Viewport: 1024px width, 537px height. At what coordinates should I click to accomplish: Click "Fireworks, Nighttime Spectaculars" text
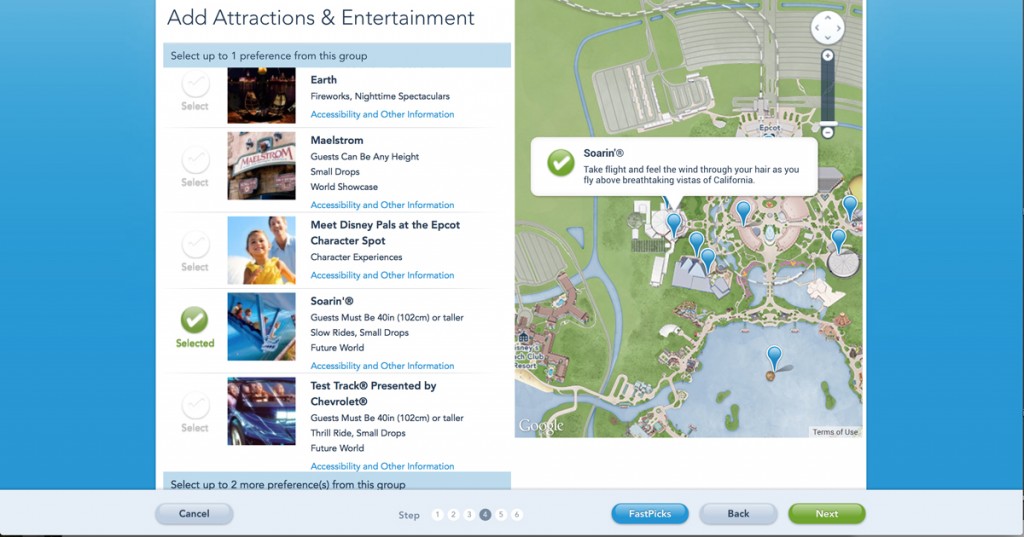click(379, 96)
